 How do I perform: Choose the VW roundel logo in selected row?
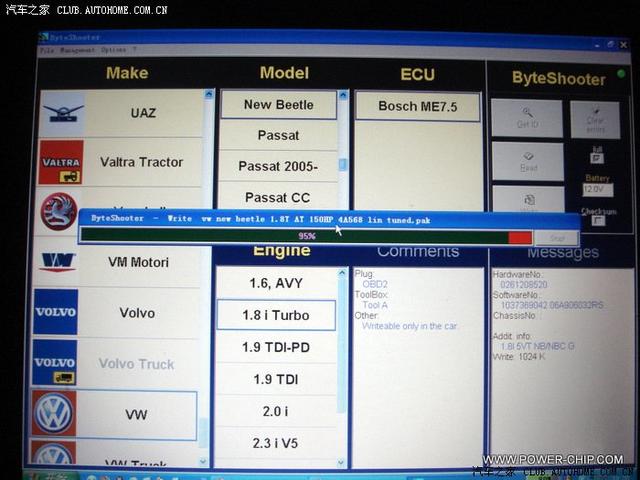54,413
